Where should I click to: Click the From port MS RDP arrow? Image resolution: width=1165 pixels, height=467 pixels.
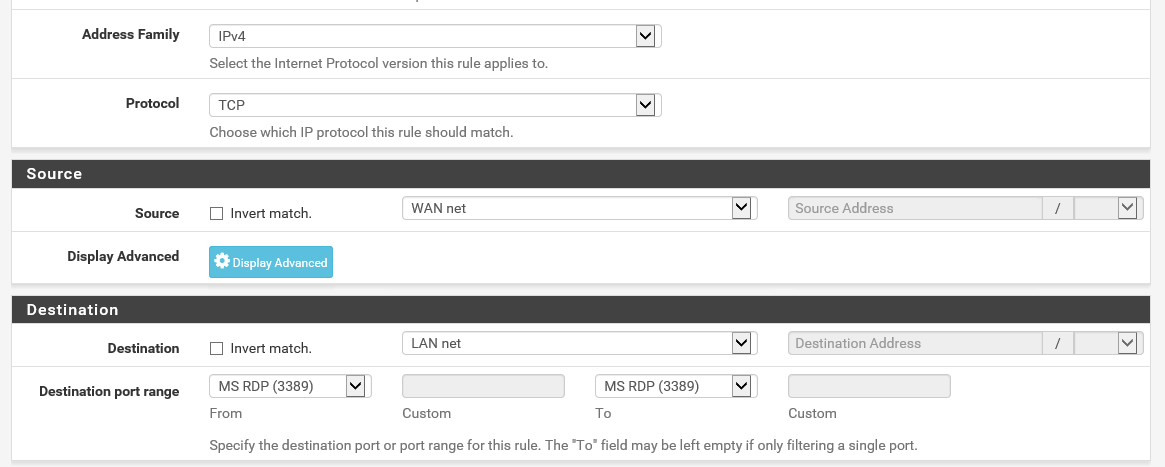pyautogui.click(x=355, y=386)
